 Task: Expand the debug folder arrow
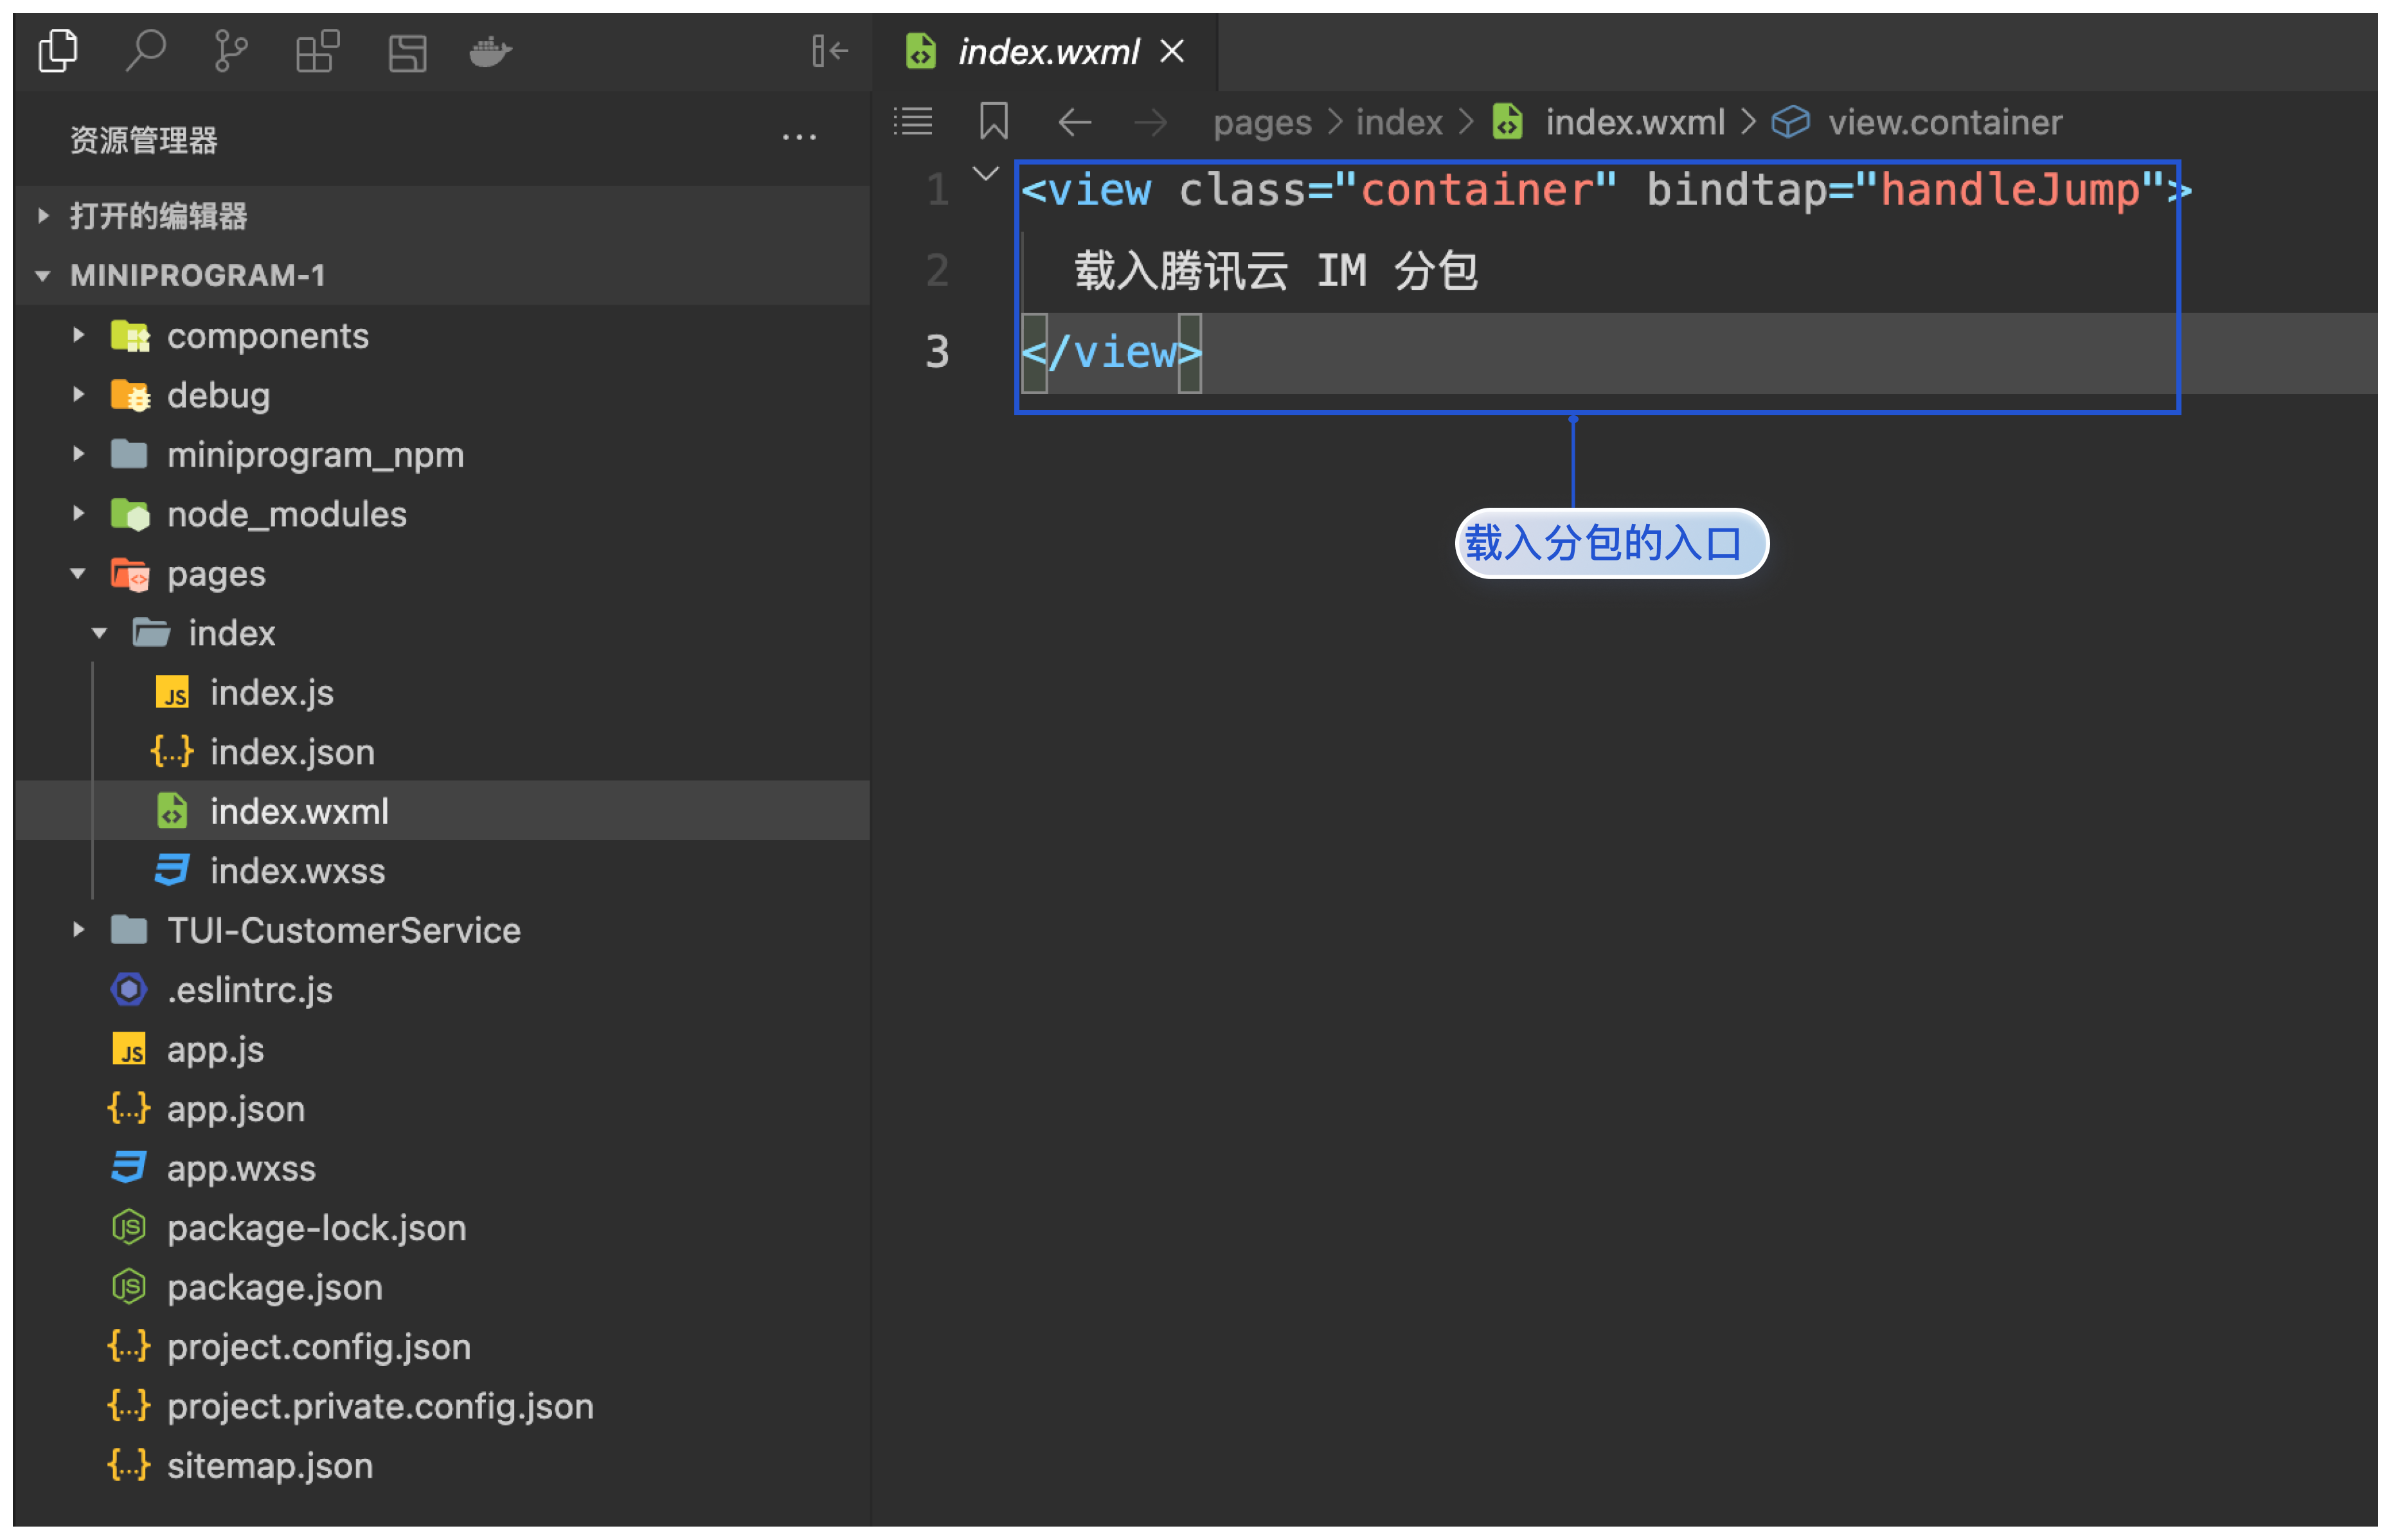79,394
